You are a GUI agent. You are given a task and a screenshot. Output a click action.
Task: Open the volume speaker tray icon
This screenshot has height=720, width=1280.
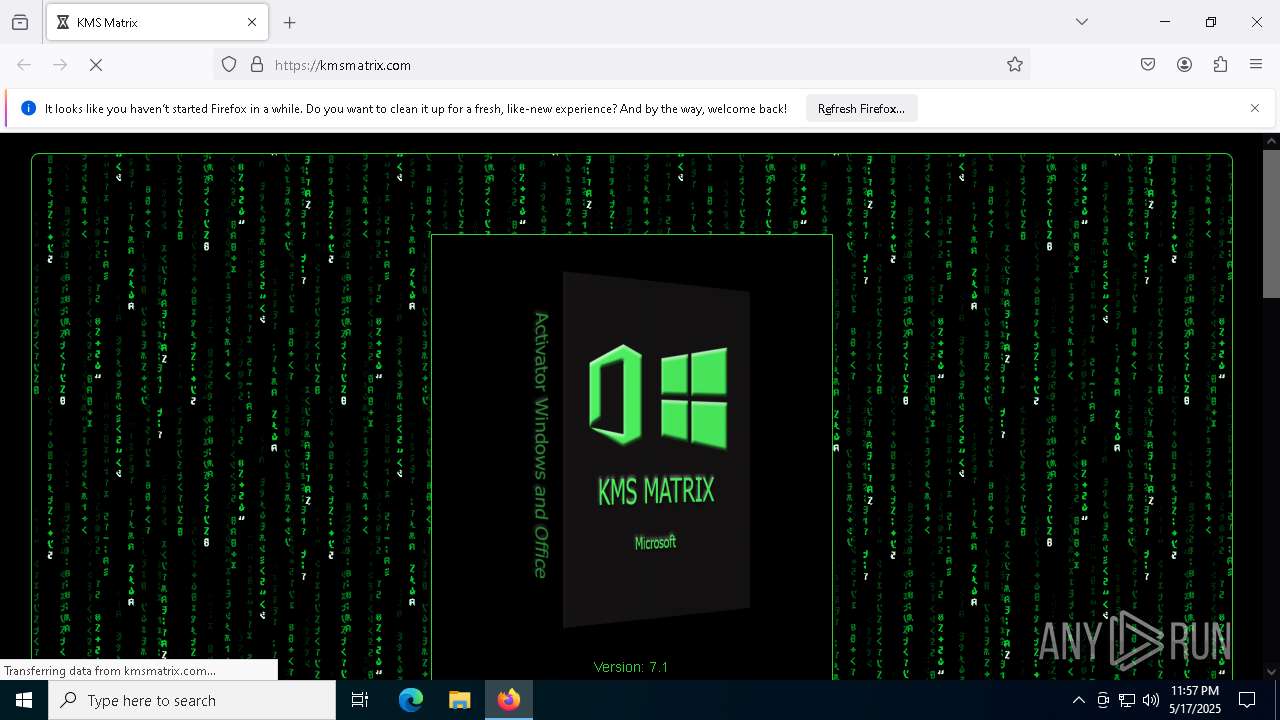click(1151, 700)
